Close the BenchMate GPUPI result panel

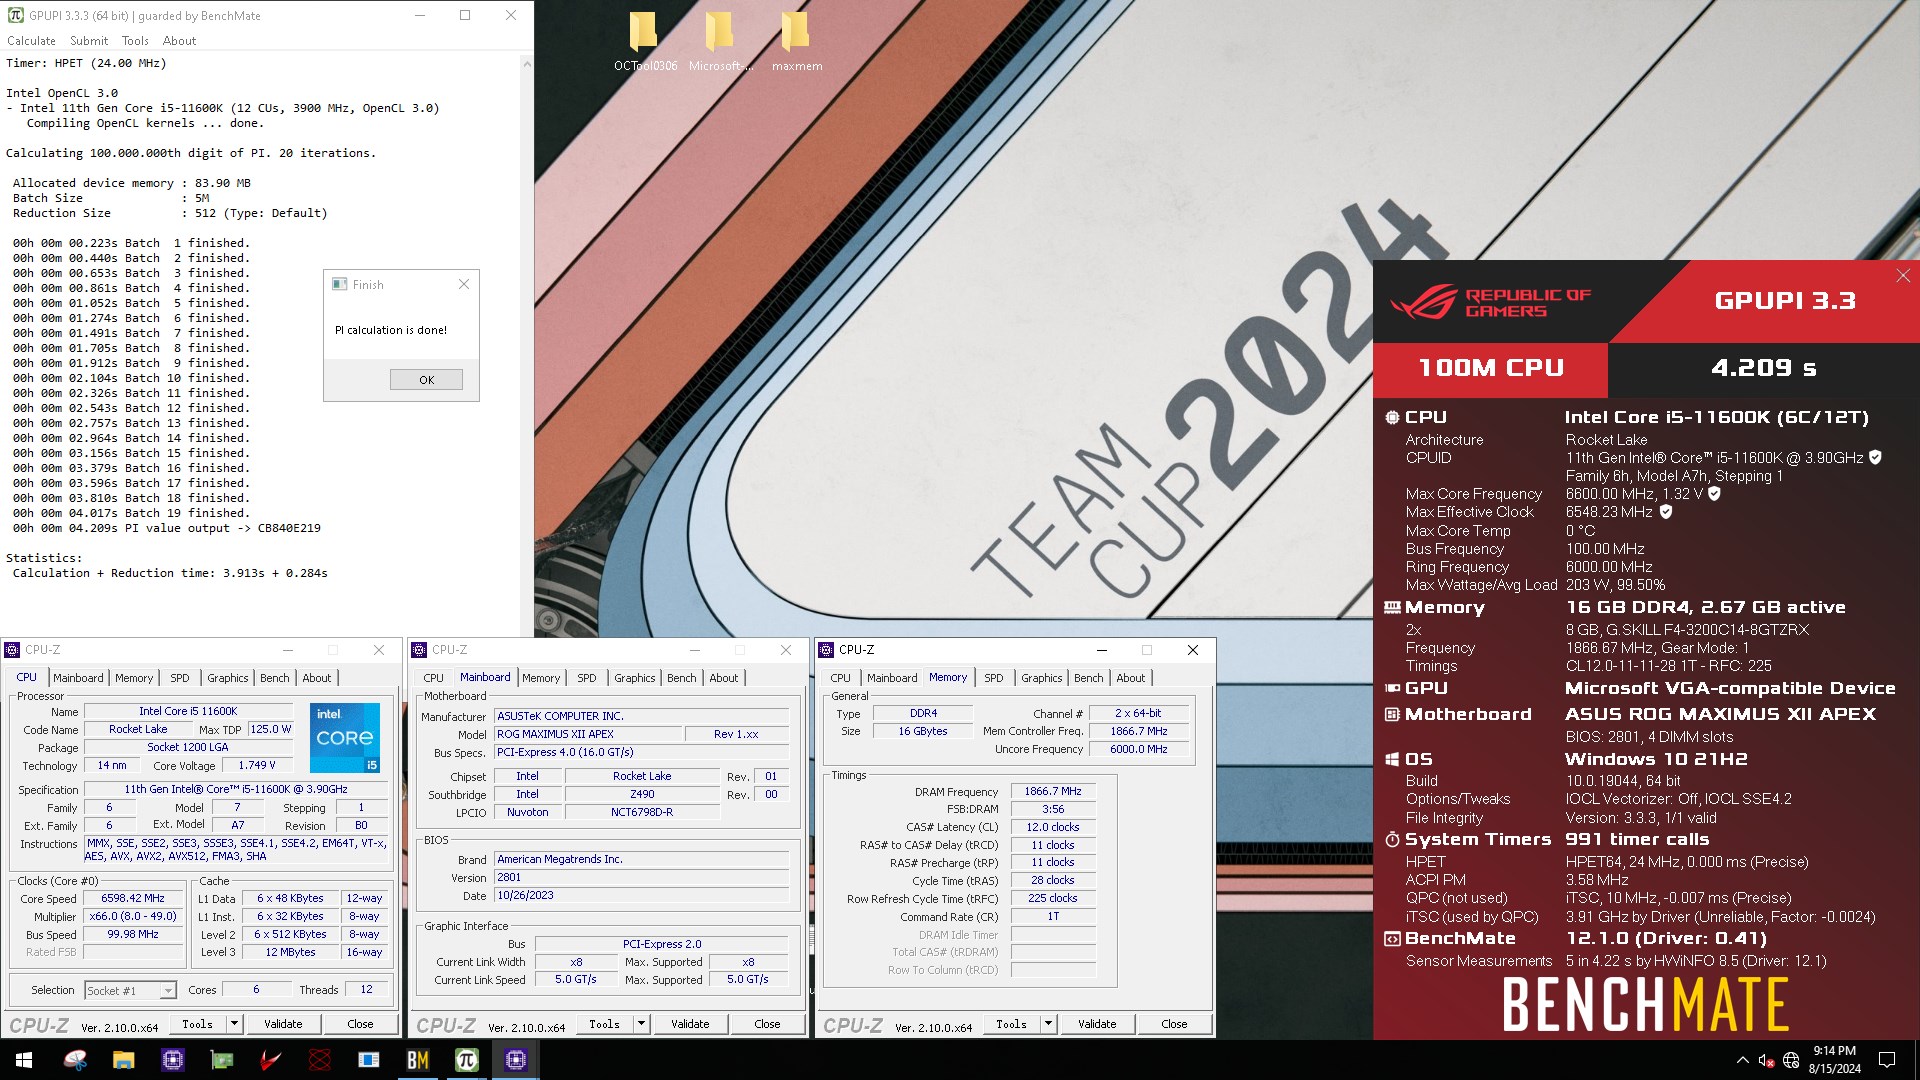(x=1902, y=276)
